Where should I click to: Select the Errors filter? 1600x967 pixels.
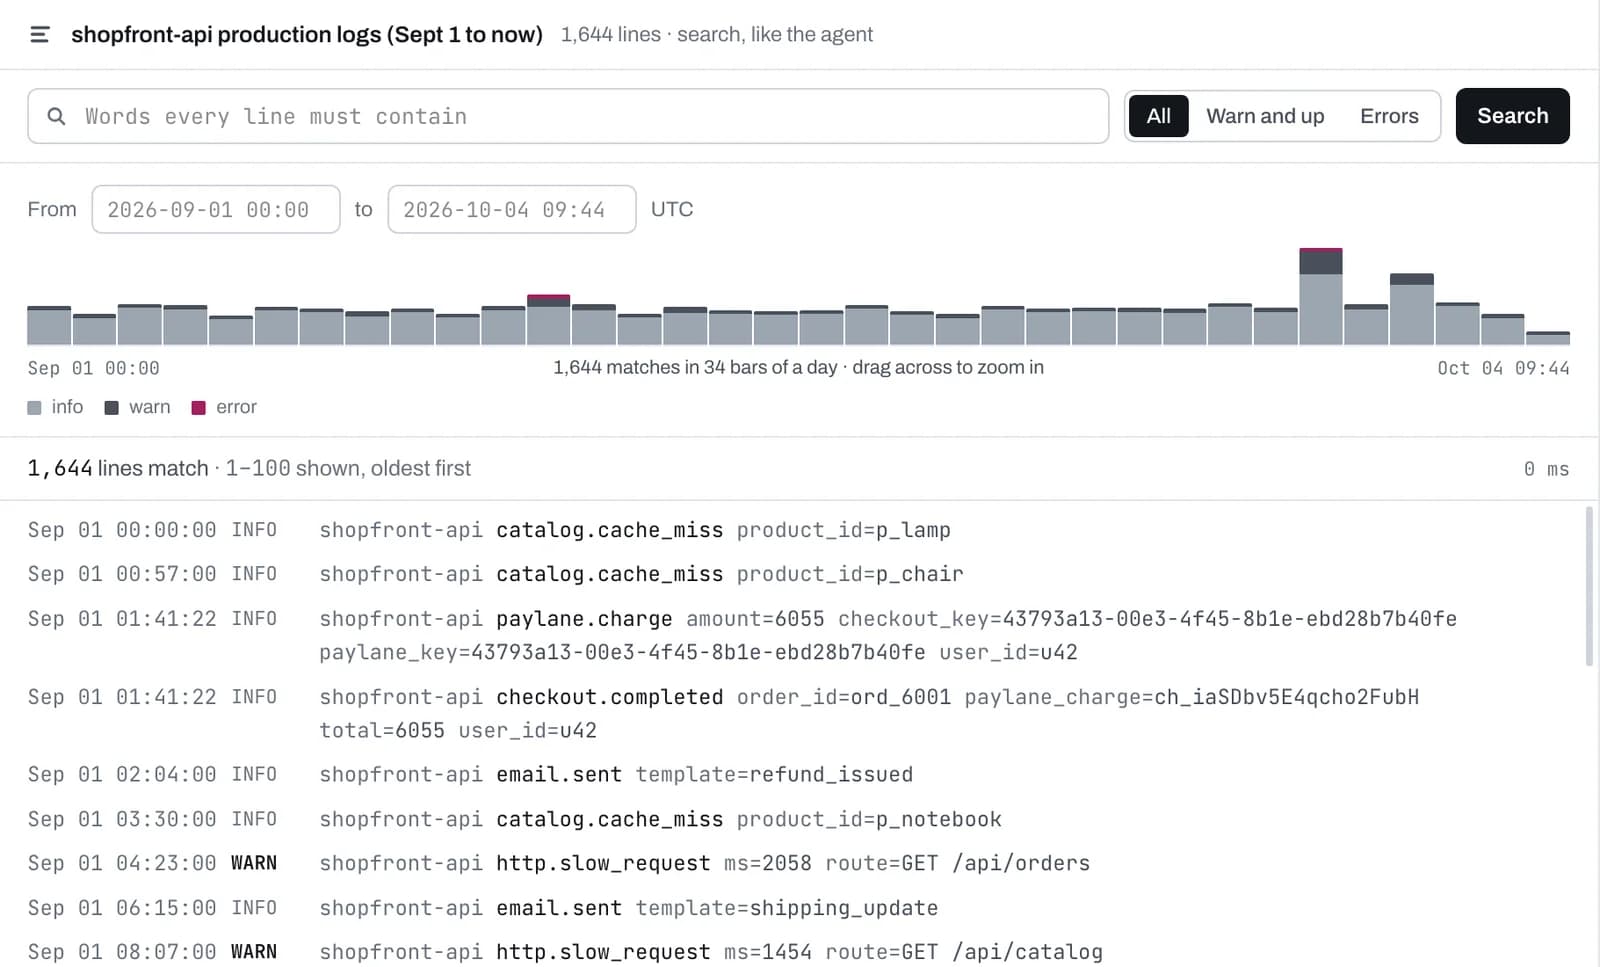1389,116
